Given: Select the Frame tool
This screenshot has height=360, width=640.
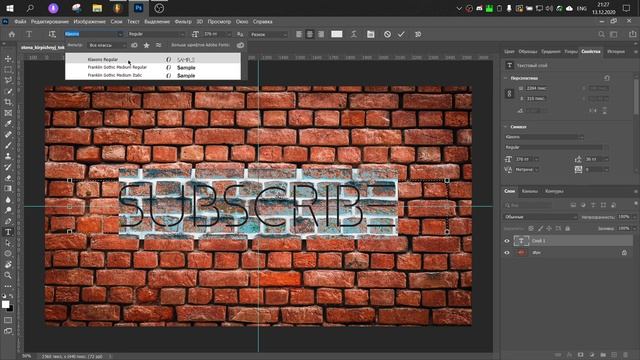Looking at the screenshot, I should (8, 113).
